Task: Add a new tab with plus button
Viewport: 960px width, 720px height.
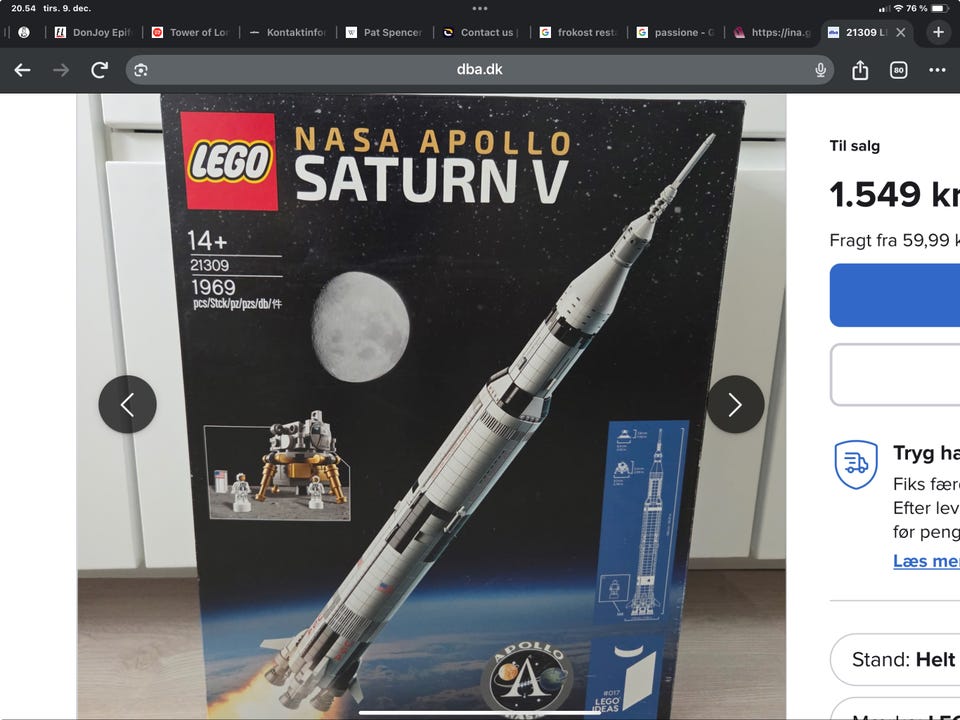Action: tap(938, 32)
